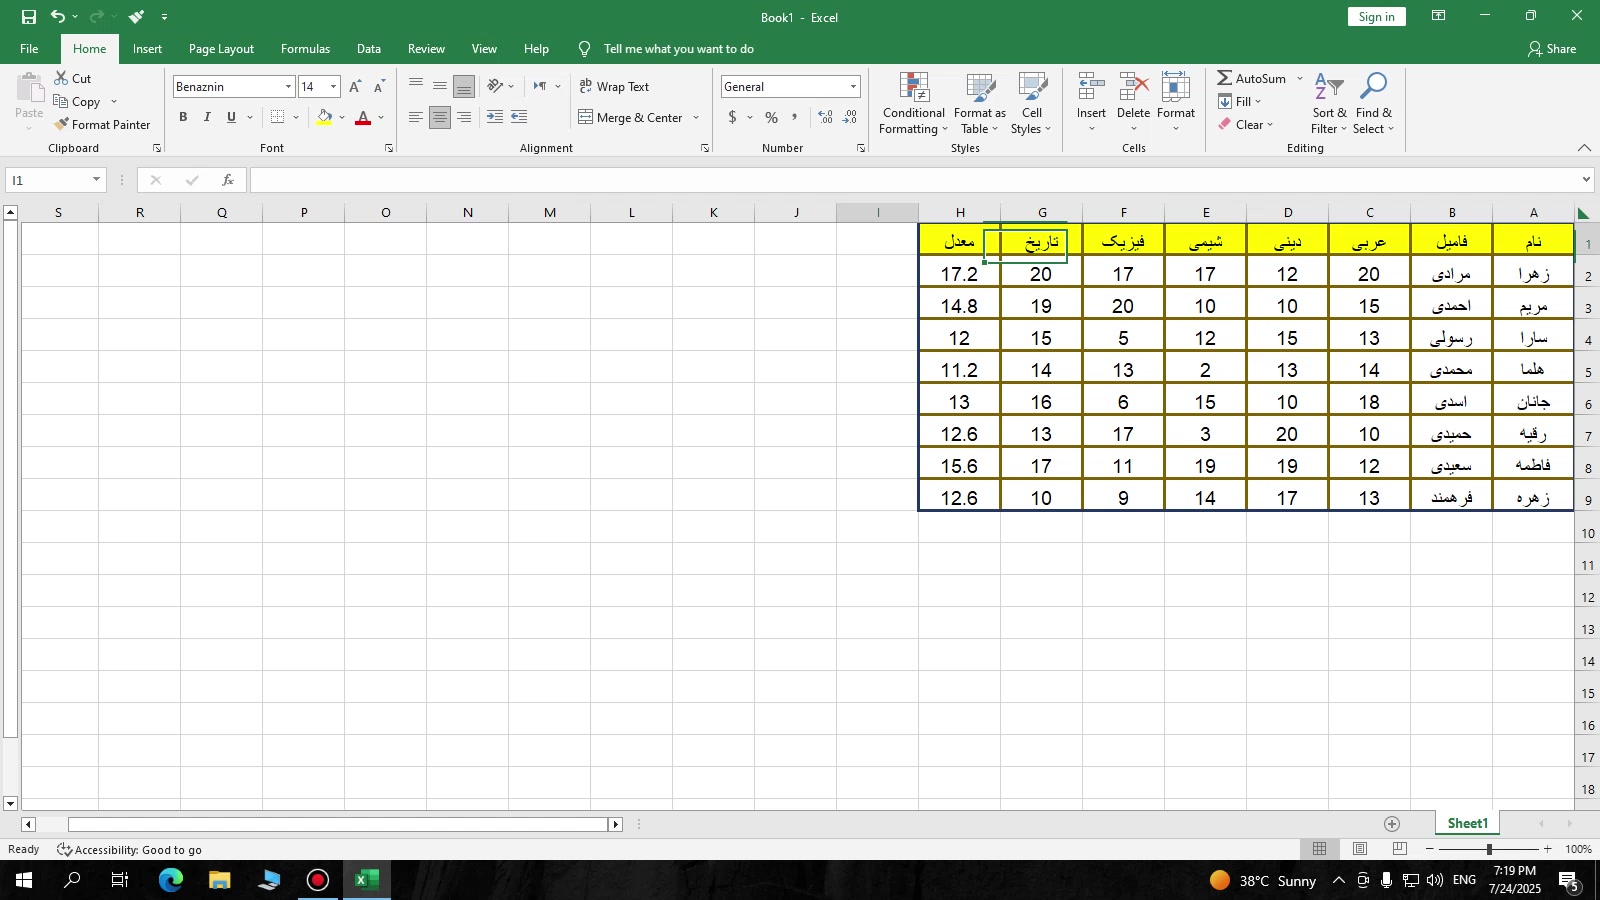Open Sort & Filter options
The width and height of the screenshot is (1600, 900).
1329,103
